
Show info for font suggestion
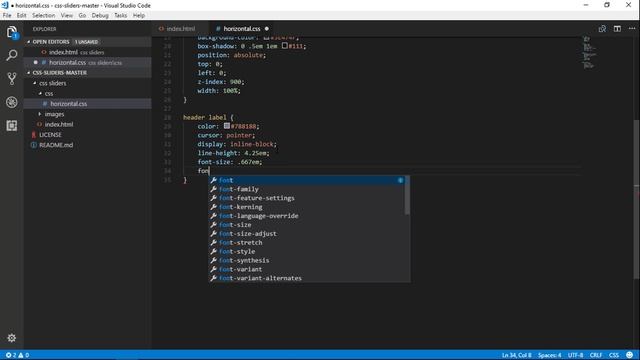(x=400, y=180)
